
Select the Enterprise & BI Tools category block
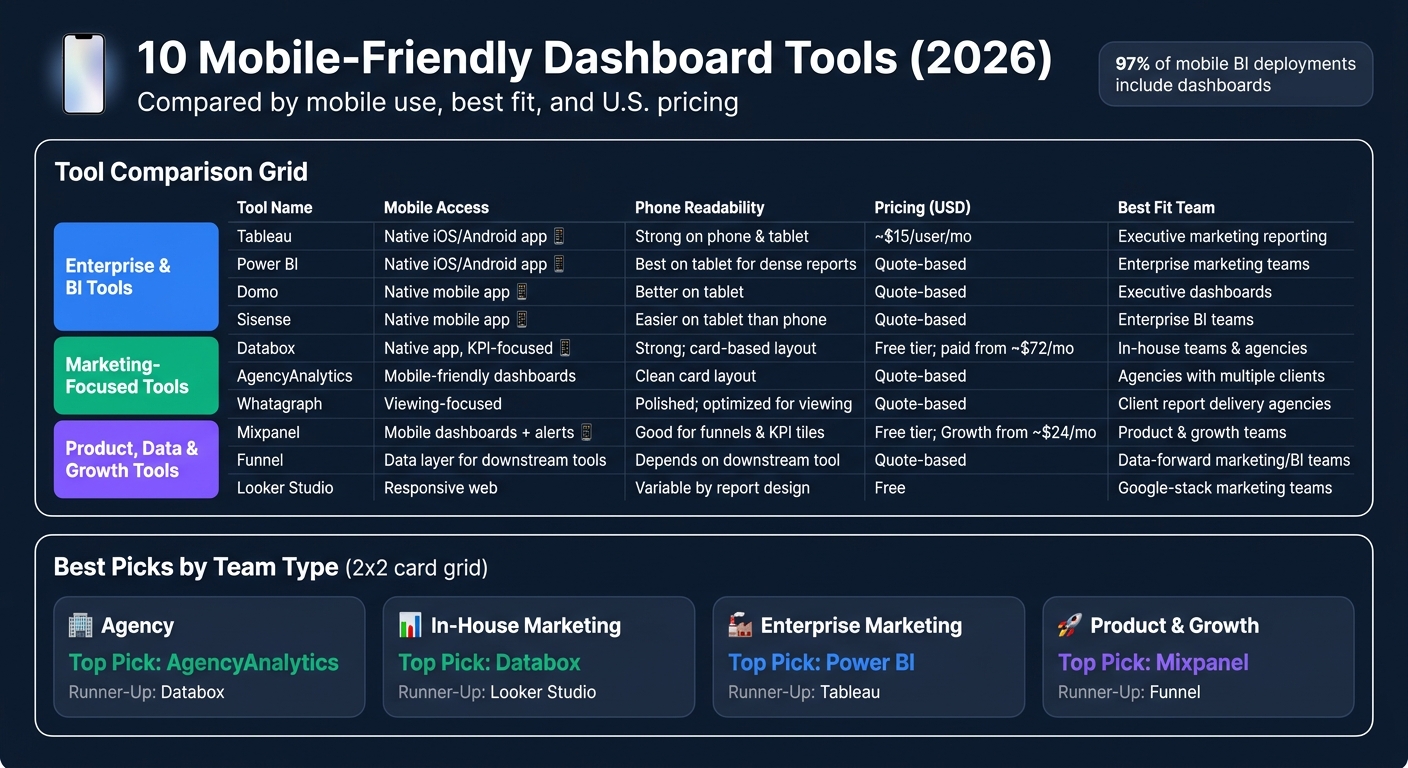[136, 277]
